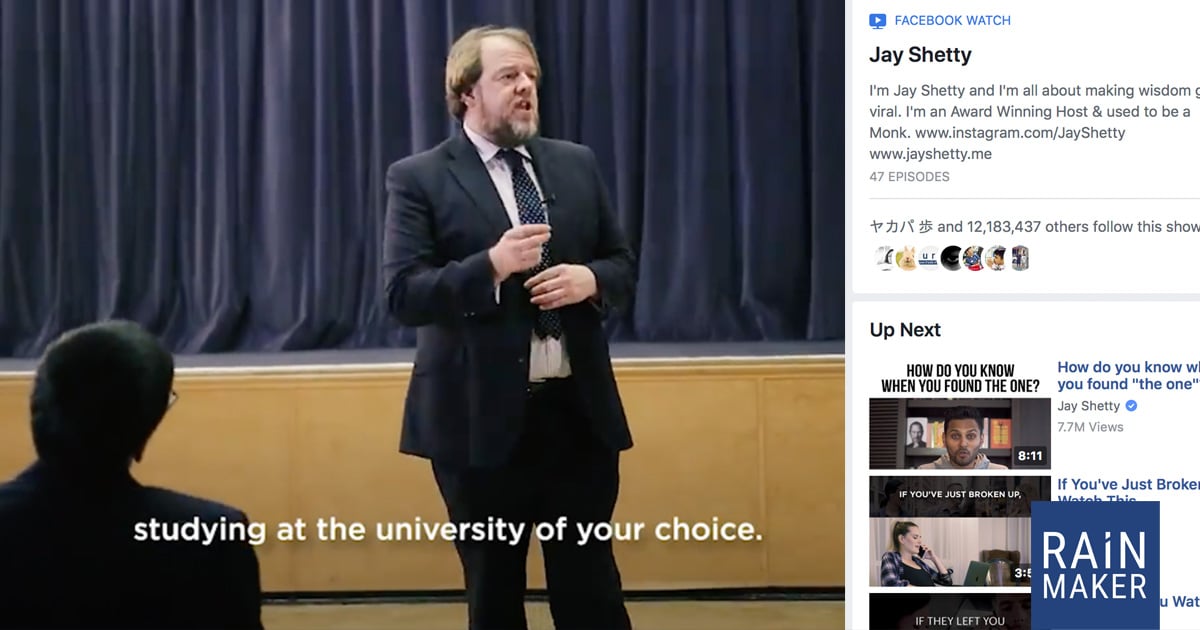This screenshot has height=630, width=1200.
Task: Click the first follower avatar in the row
Action: (x=884, y=259)
